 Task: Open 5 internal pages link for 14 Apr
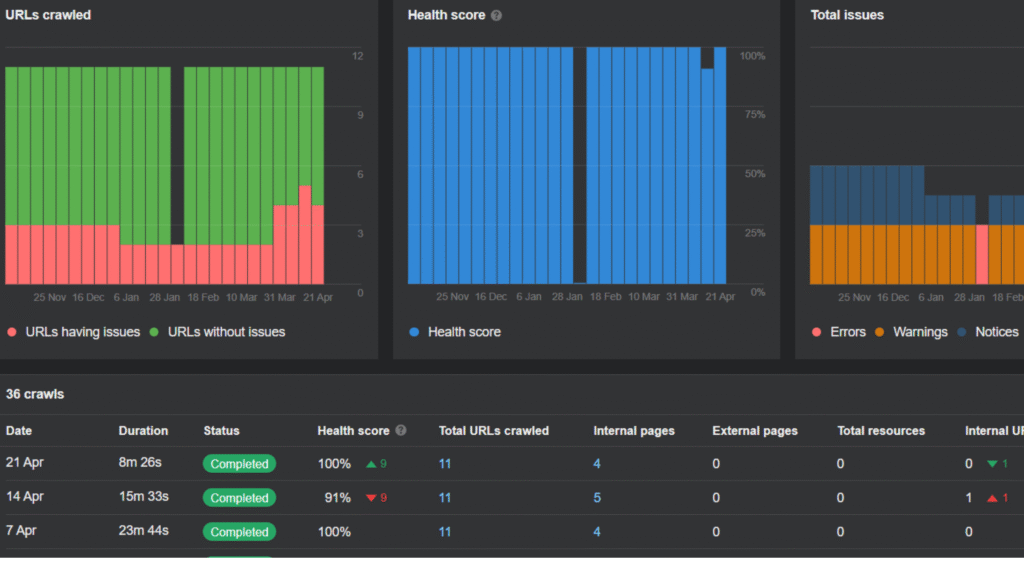[x=597, y=498]
